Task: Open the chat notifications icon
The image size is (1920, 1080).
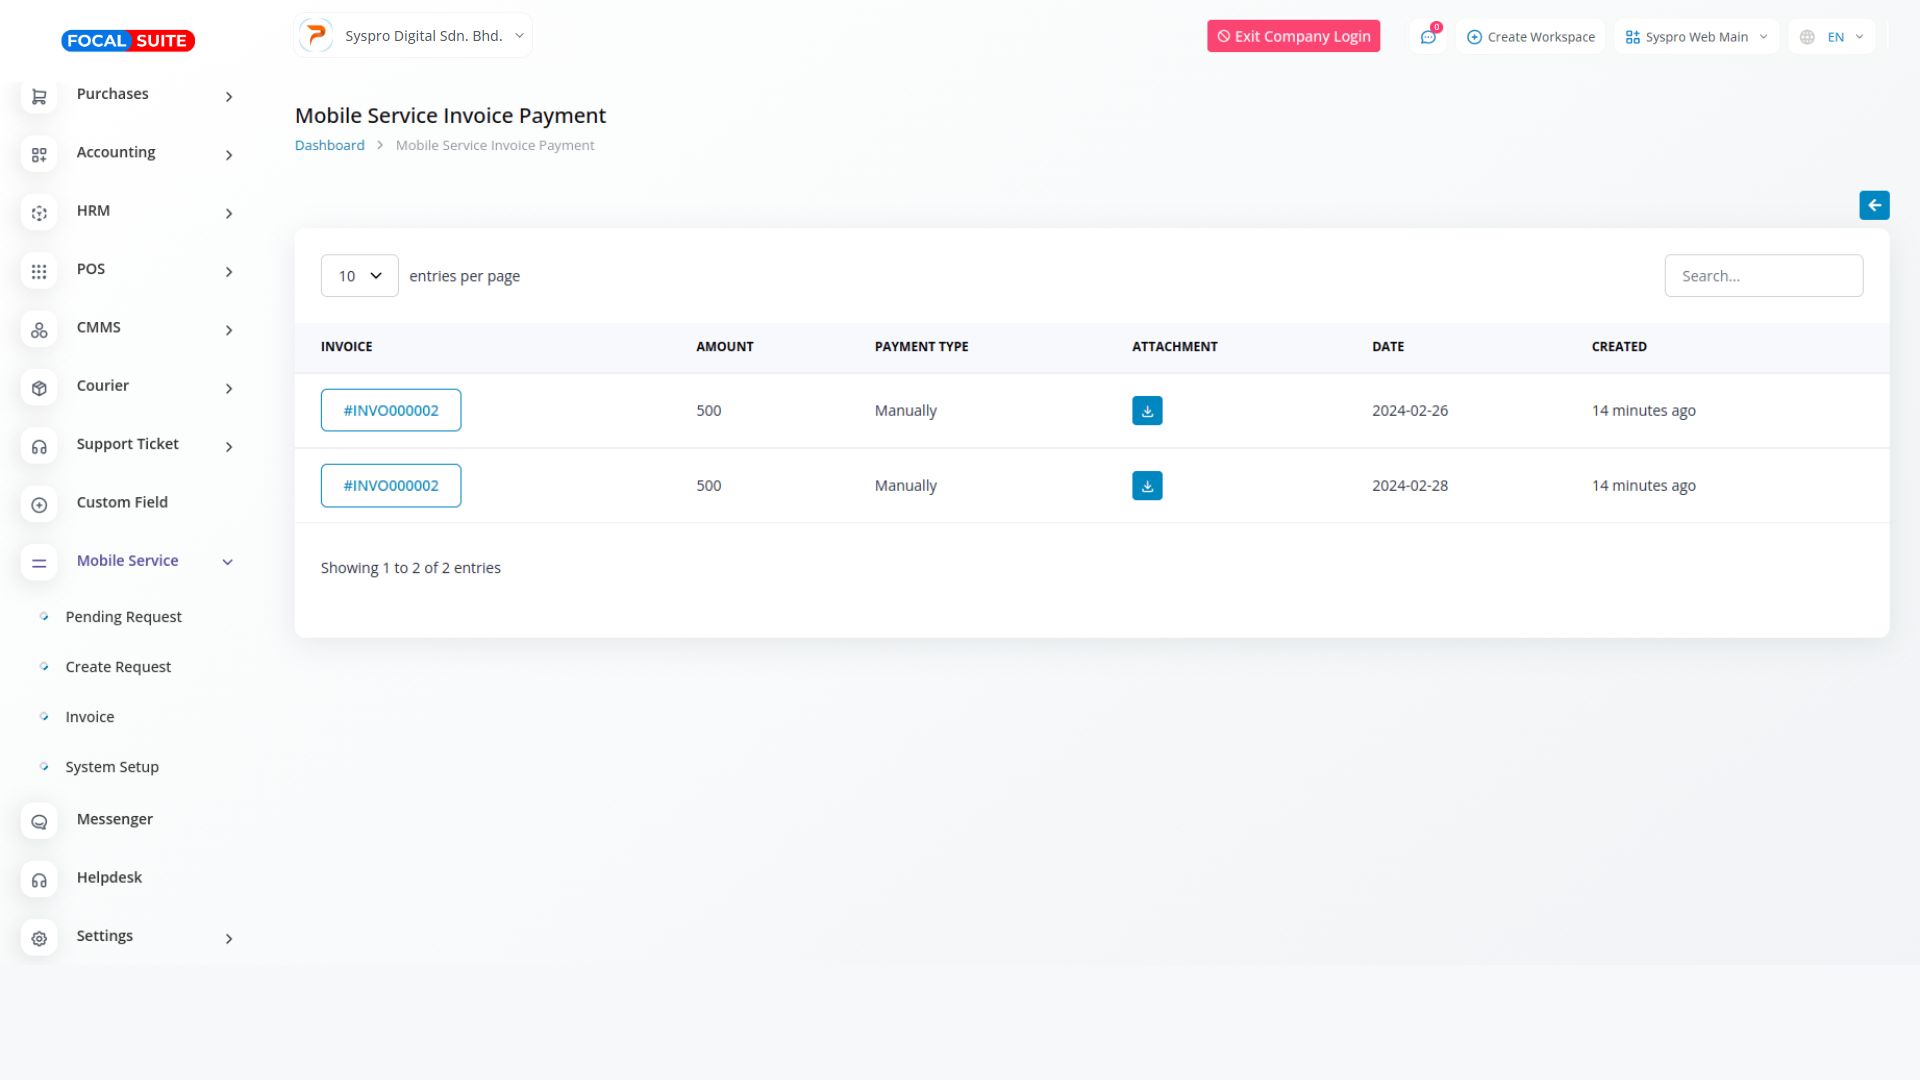Action: (1427, 37)
